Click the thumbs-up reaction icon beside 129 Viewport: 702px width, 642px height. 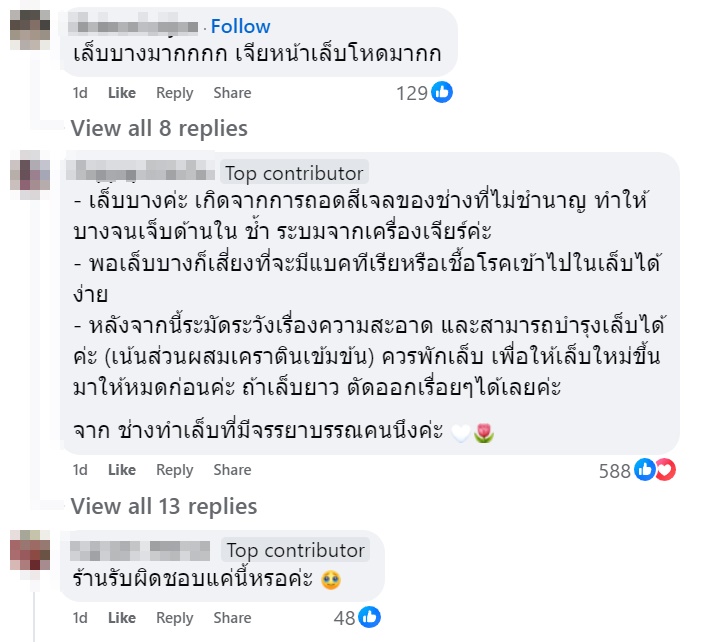coord(442,93)
